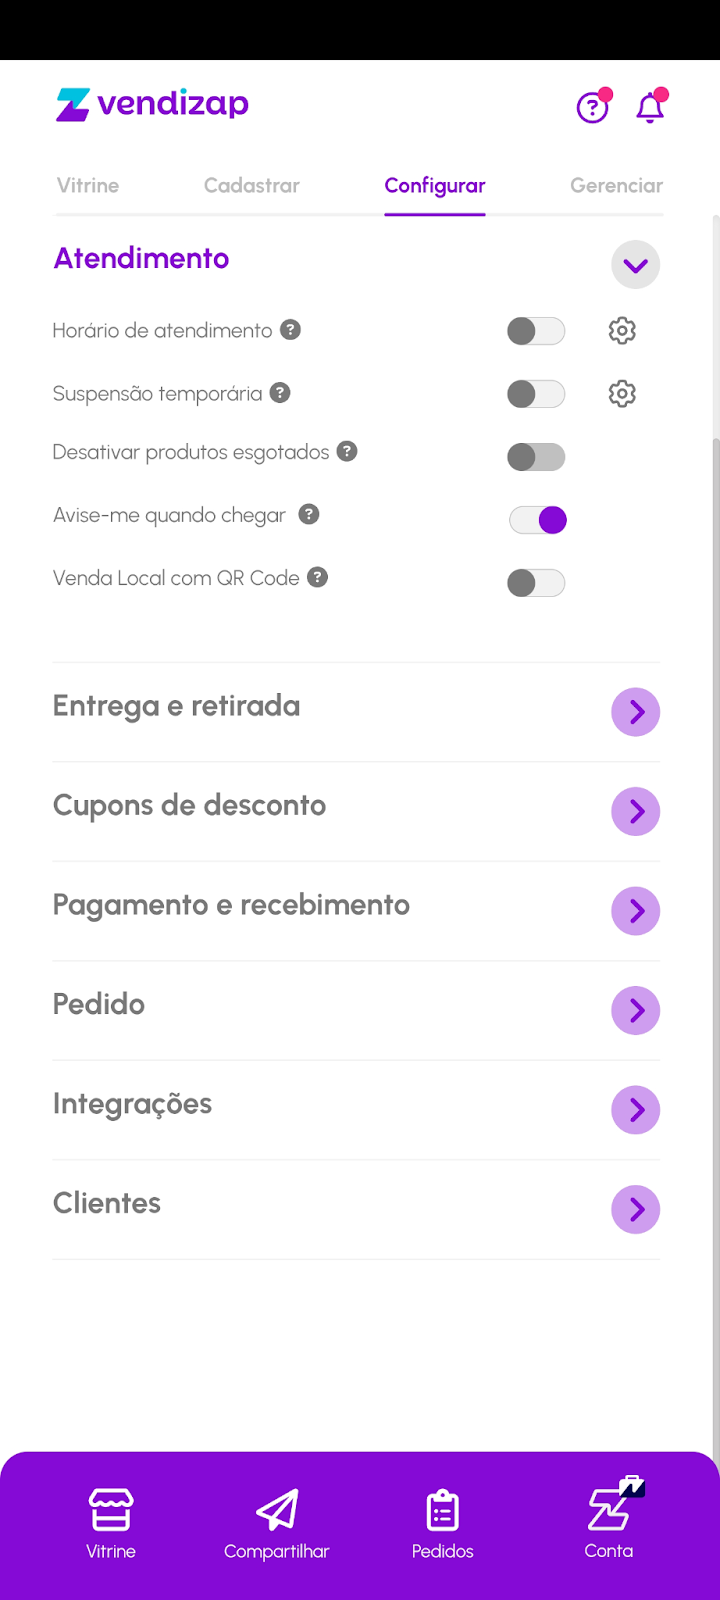720x1600 pixels.
Task: Go to Vitrine in bottom navigation
Action: pos(110,1523)
